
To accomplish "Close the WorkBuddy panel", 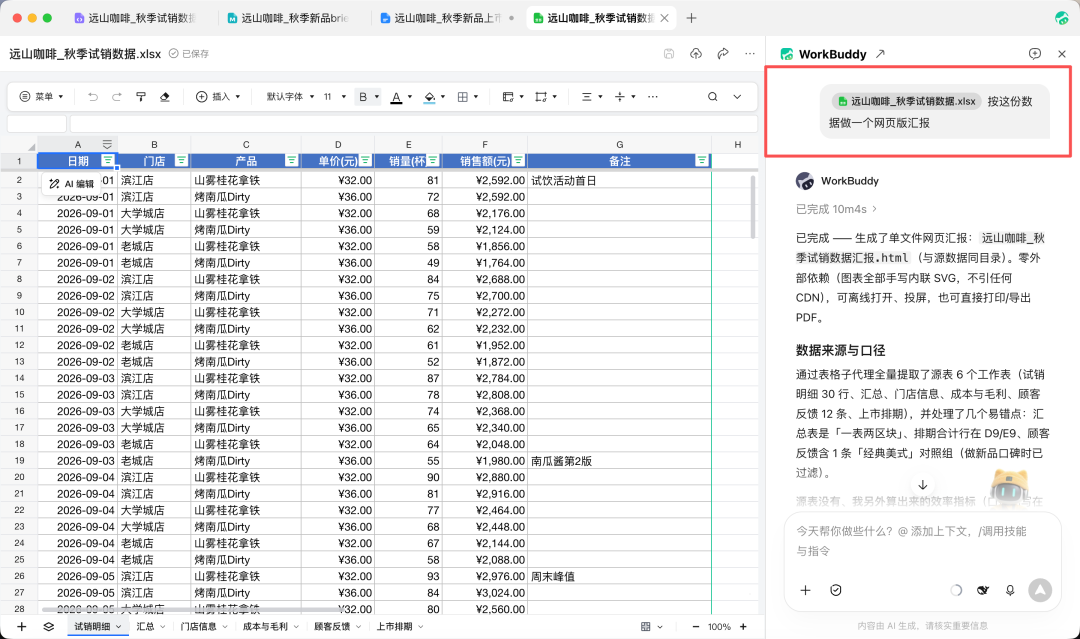I will [1061, 54].
